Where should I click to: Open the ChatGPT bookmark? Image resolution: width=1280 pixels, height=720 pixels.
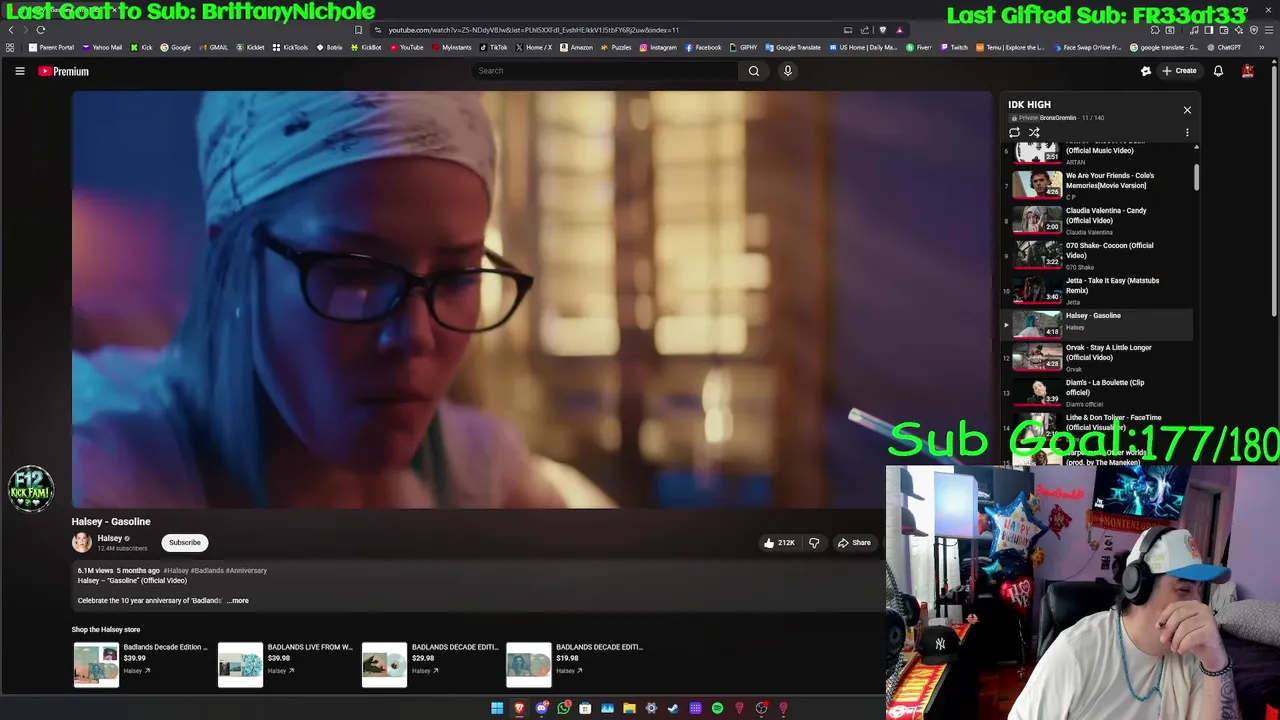pos(1224,47)
